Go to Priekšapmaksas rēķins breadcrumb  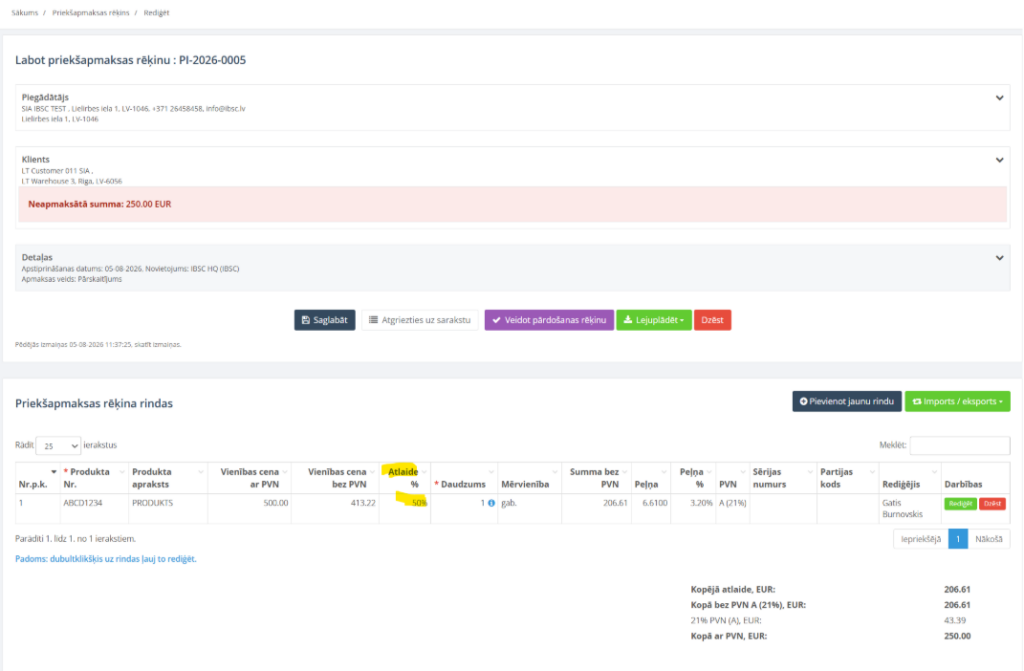click(91, 12)
